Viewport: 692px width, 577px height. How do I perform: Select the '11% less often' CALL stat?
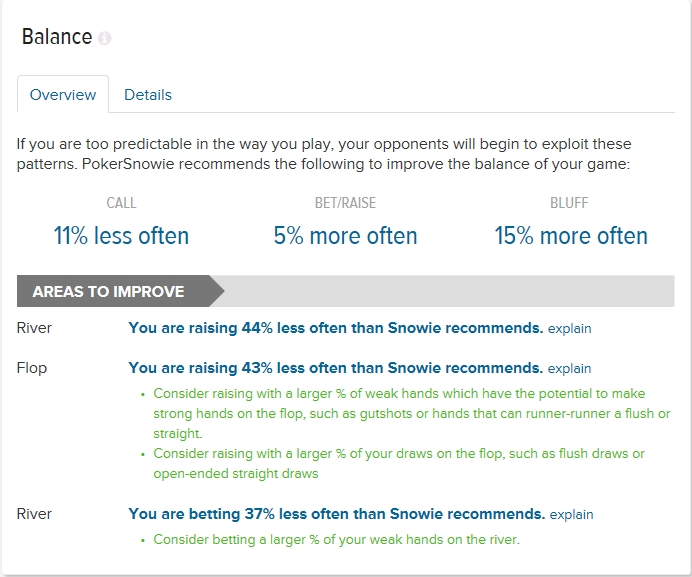point(121,236)
